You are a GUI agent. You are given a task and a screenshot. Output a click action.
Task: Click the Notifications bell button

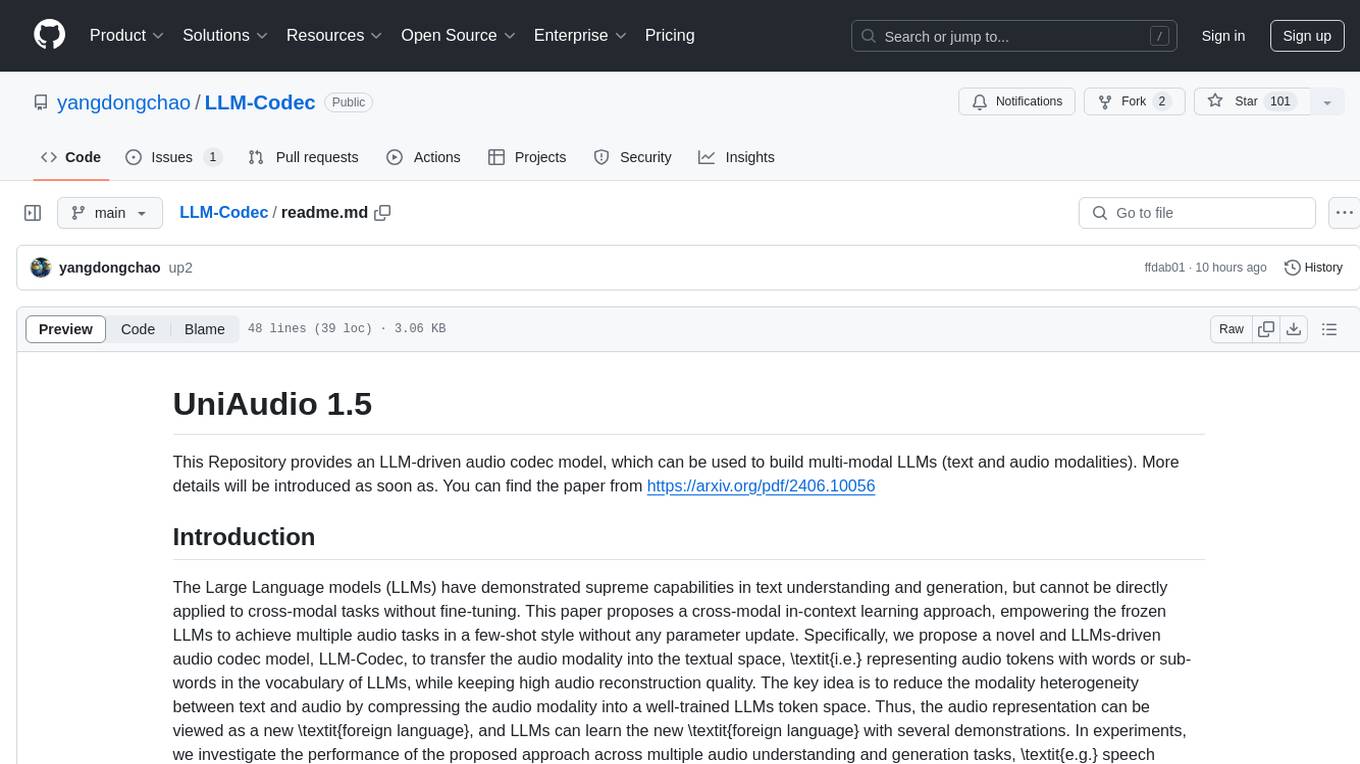1017,102
